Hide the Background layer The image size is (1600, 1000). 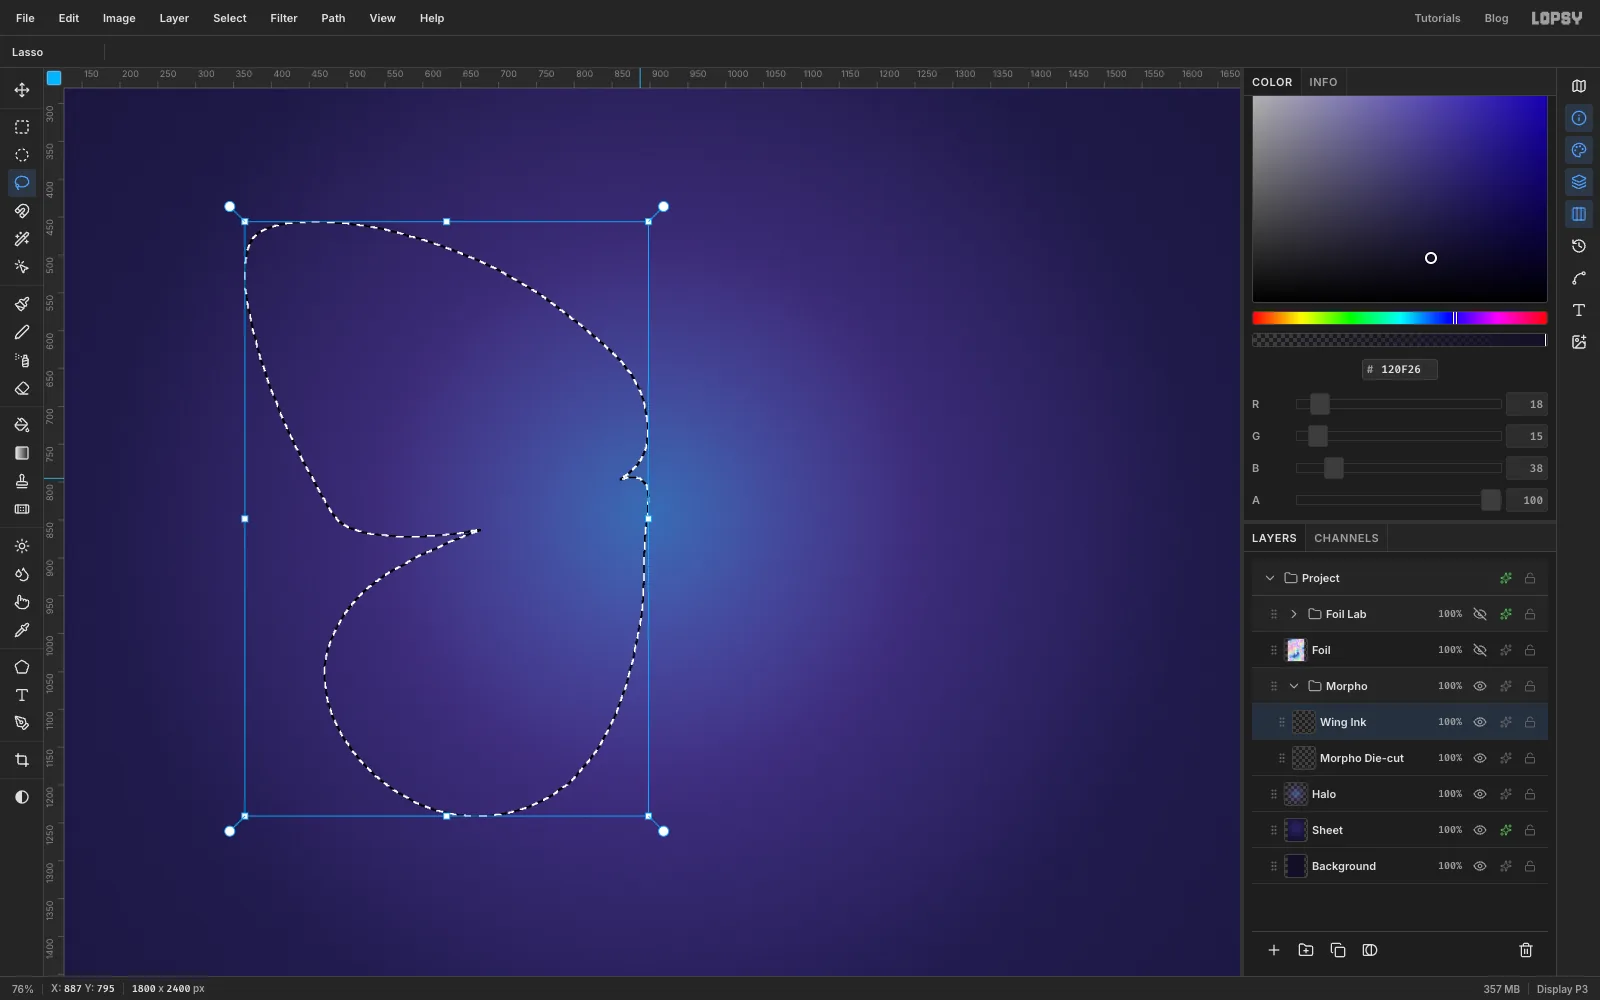pos(1480,866)
